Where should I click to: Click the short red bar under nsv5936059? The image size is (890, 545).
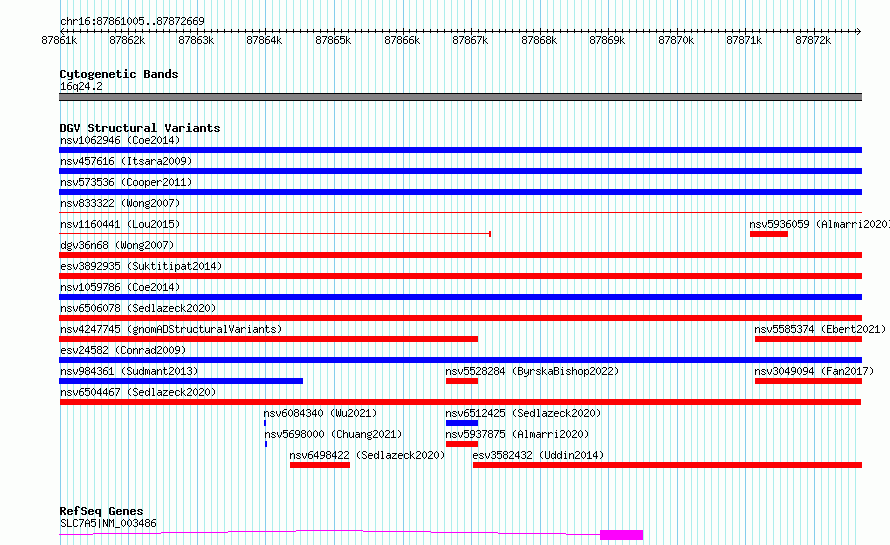pyautogui.click(x=769, y=234)
